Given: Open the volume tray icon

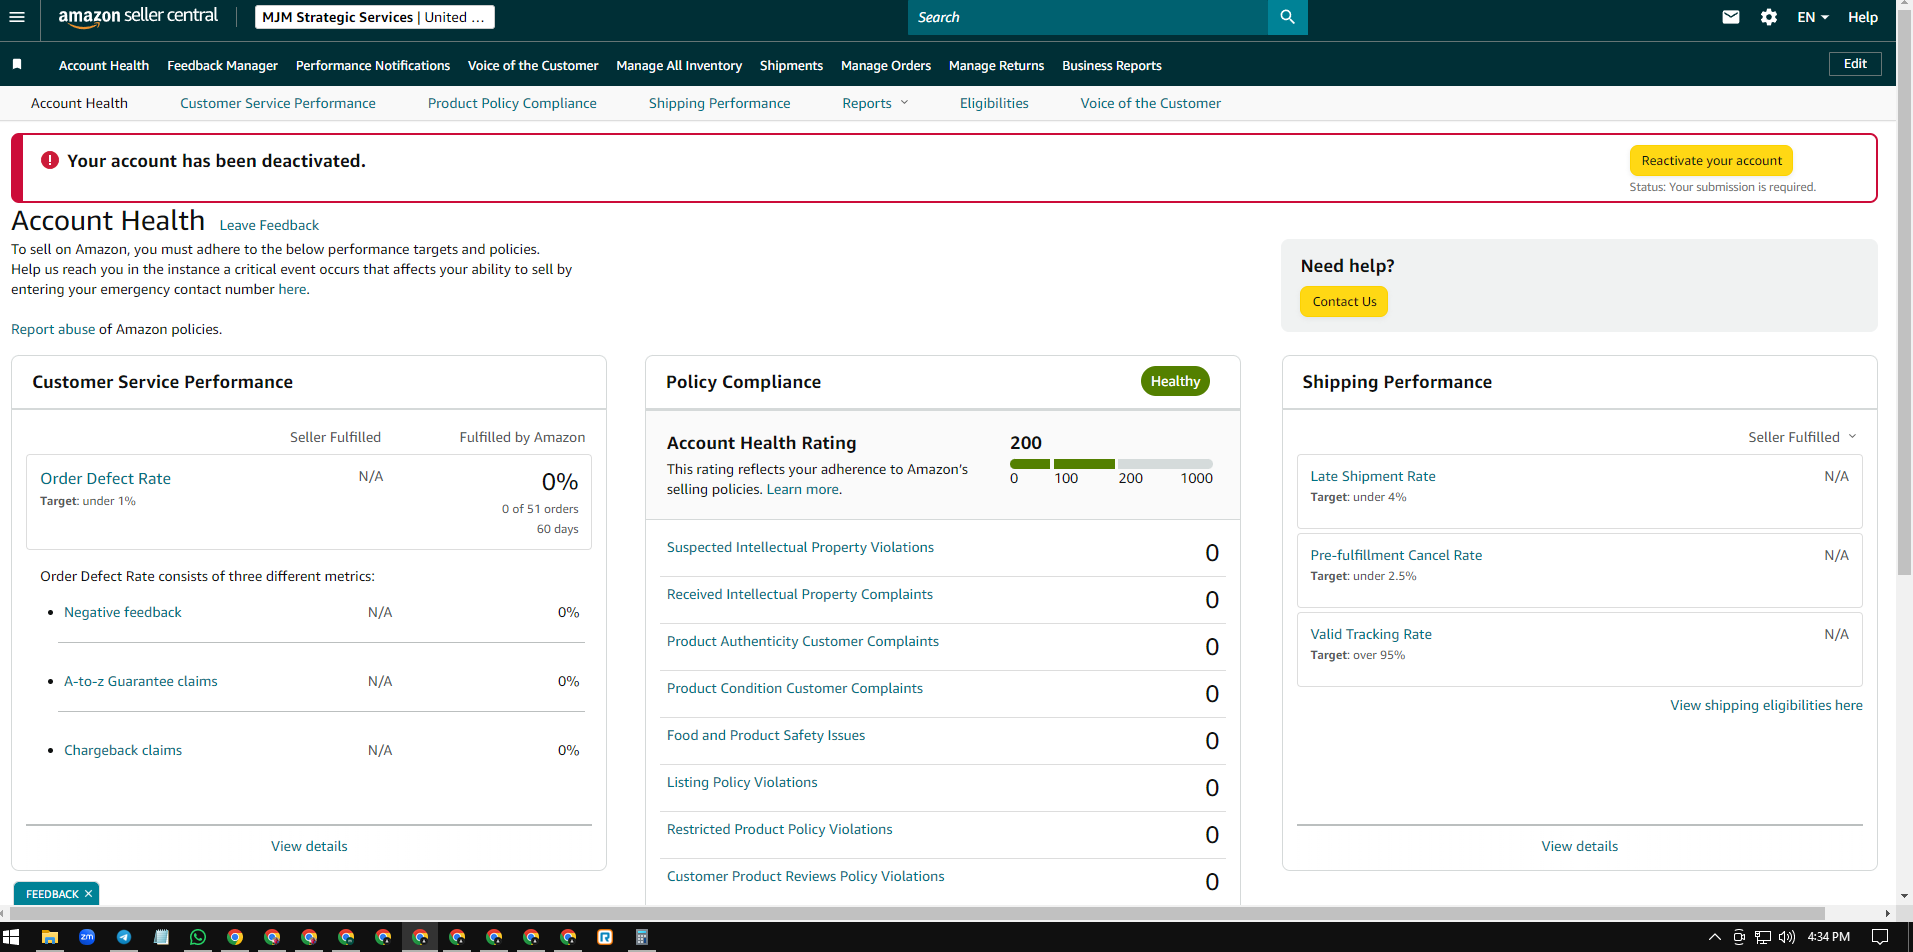Looking at the screenshot, I should pyautogui.click(x=1787, y=937).
